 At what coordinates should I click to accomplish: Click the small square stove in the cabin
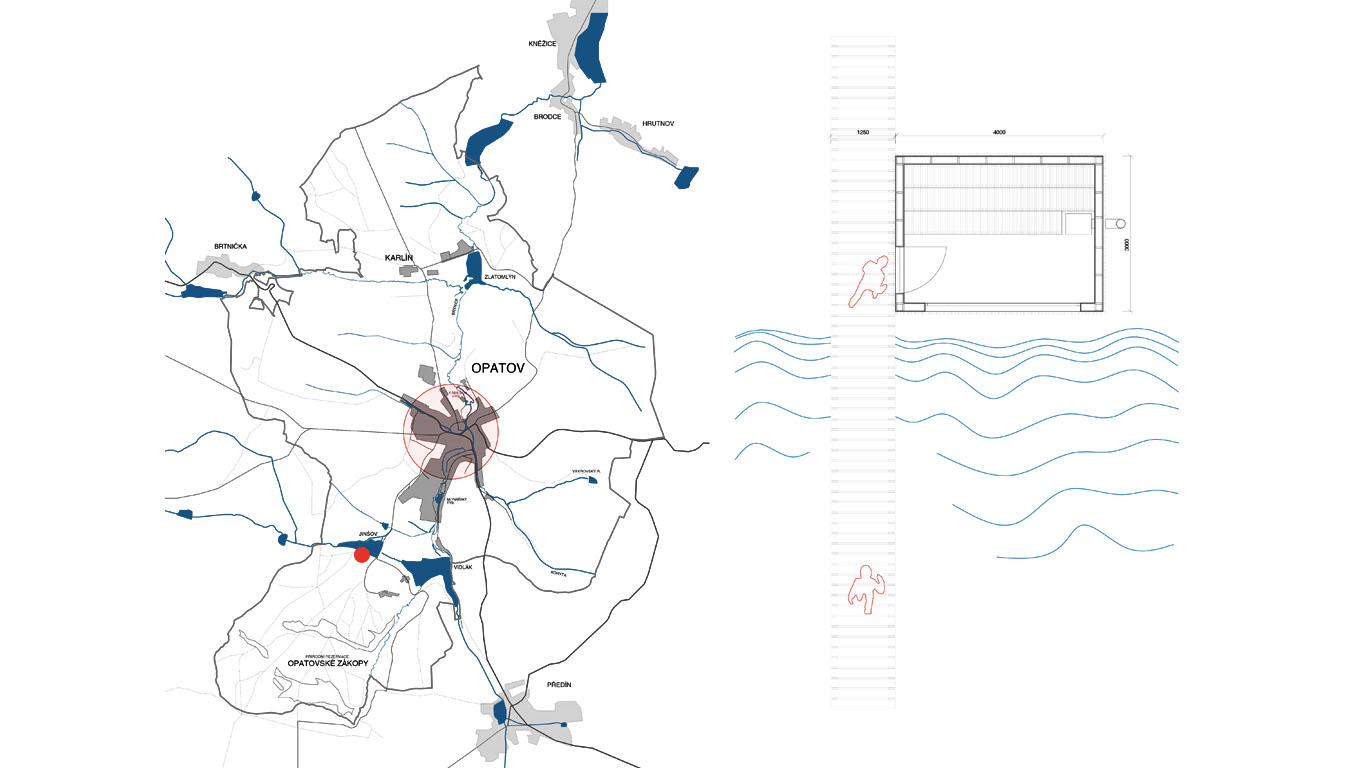pyautogui.click(x=1077, y=223)
